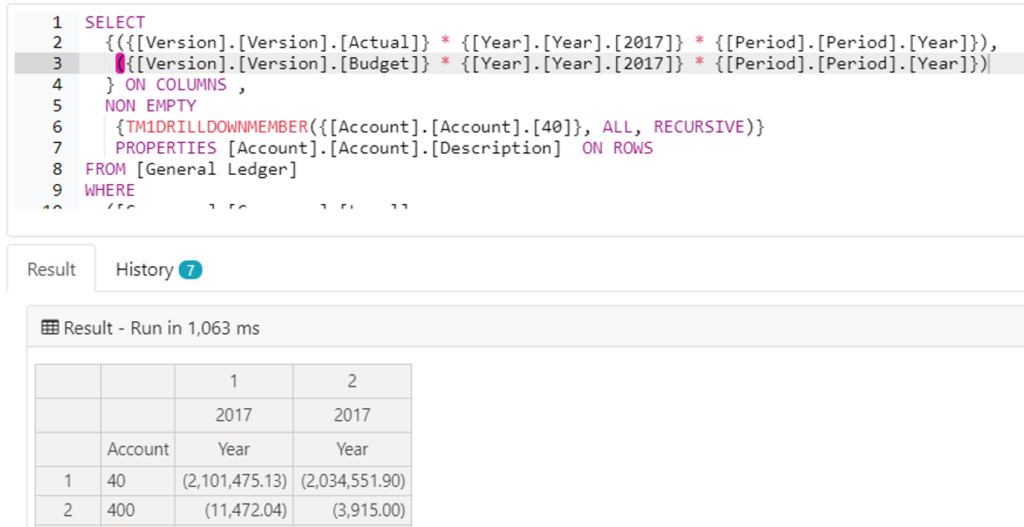This screenshot has width=1024, height=527.
Task: Click [General Ledger] in the FROM clause
Action: click(217, 169)
